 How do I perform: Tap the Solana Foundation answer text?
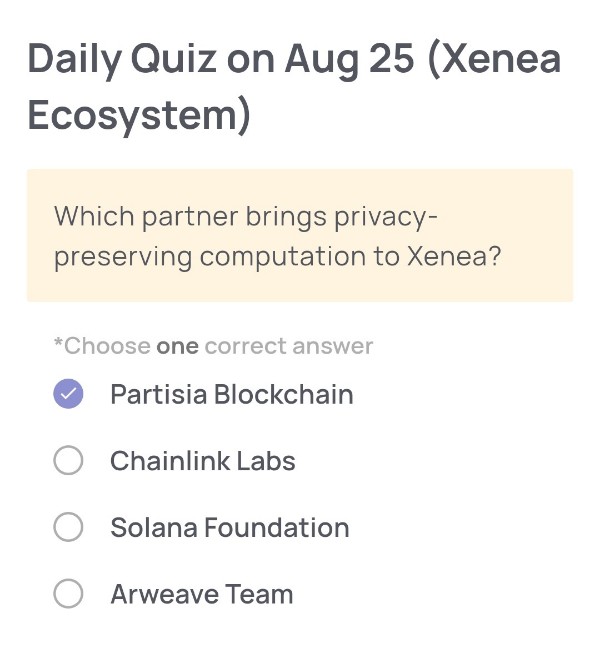point(229,528)
